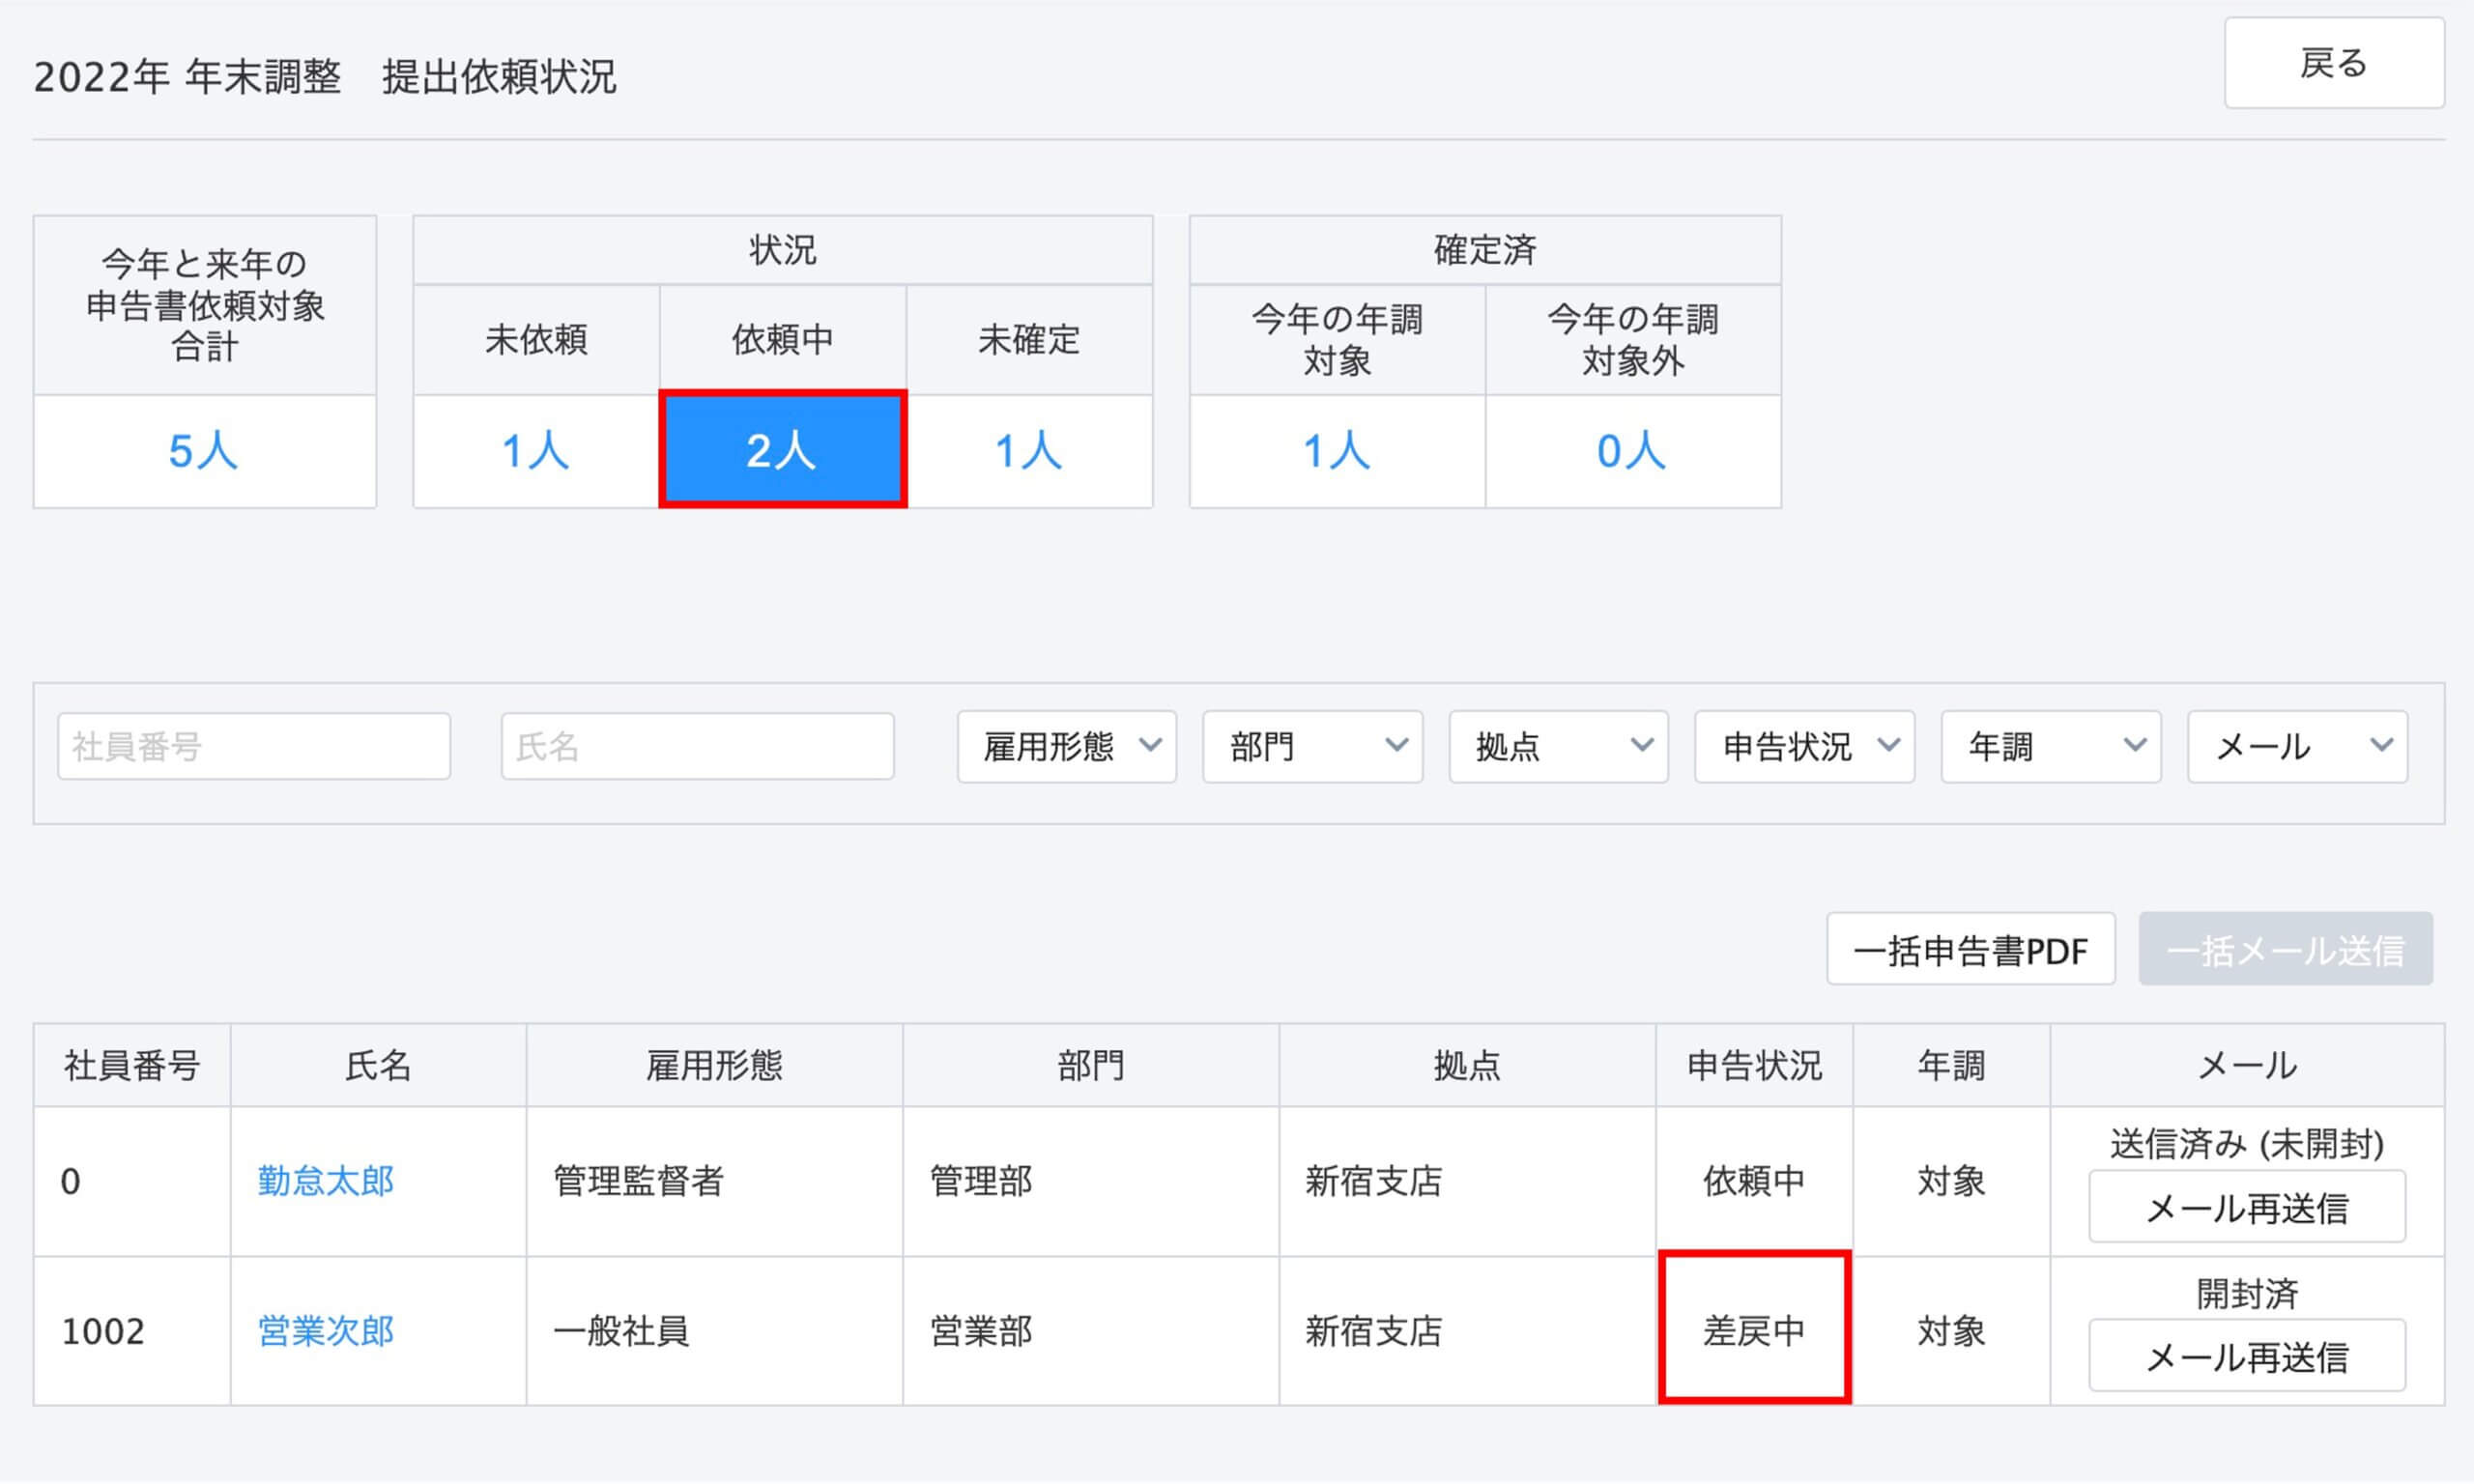Select the highlighted 依頼中 2人 cell
Image resolution: width=2474 pixels, height=1484 pixels.
(x=782, y=450)
